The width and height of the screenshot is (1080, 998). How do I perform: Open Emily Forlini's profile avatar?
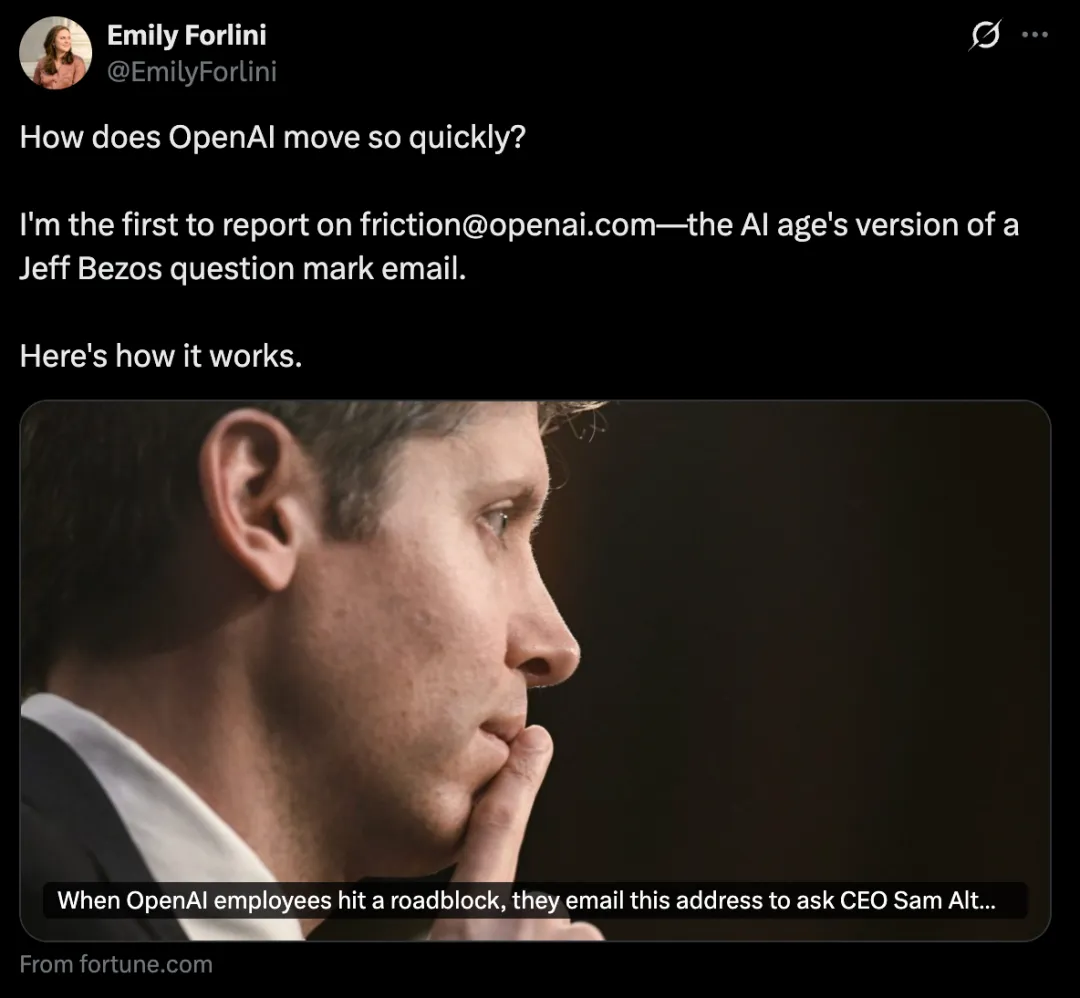coord(55,53)
